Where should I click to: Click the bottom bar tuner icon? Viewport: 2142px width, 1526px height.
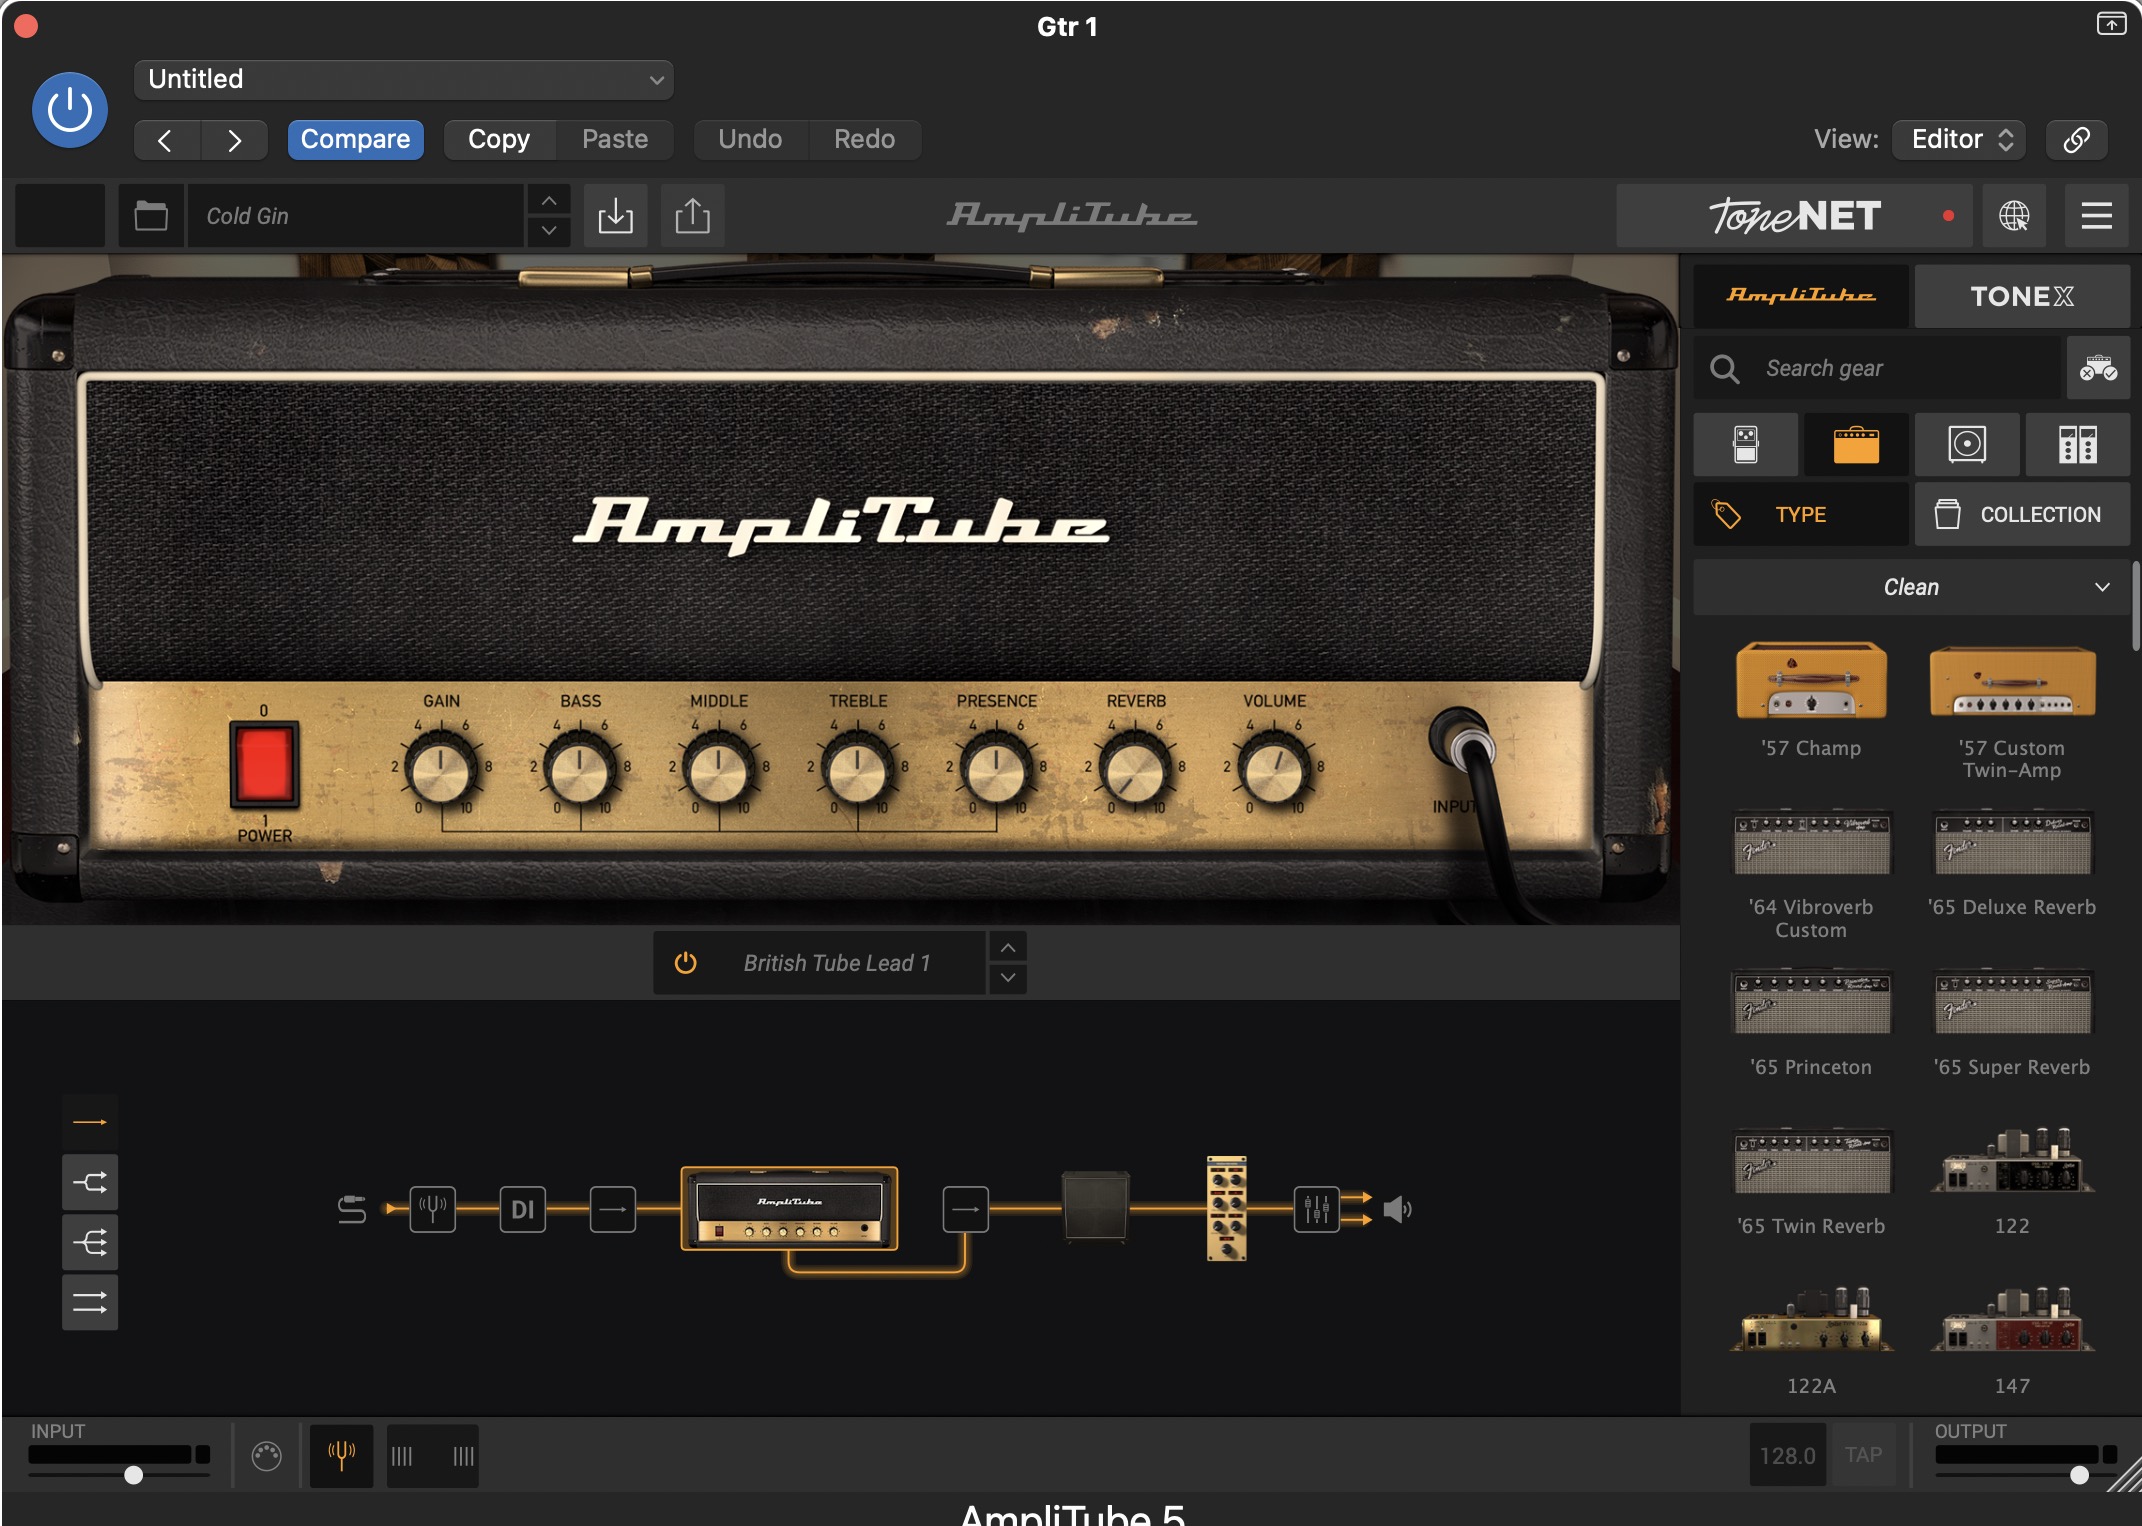pyautogui.click(x=341, y=1456)
